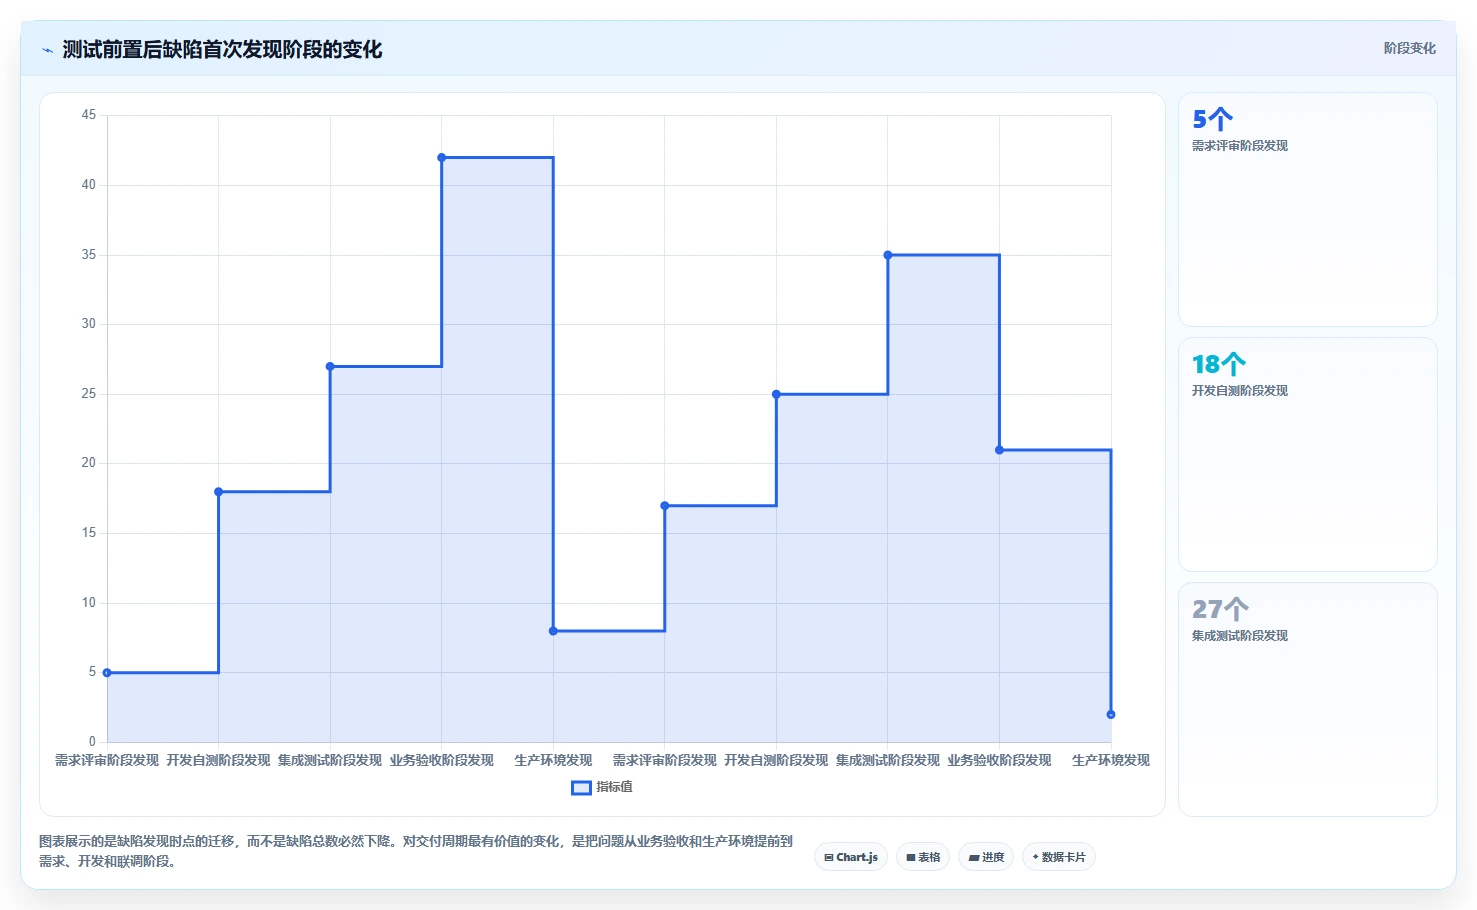
Task: Click the data point at value 21
Action: (x=999, y=450)
